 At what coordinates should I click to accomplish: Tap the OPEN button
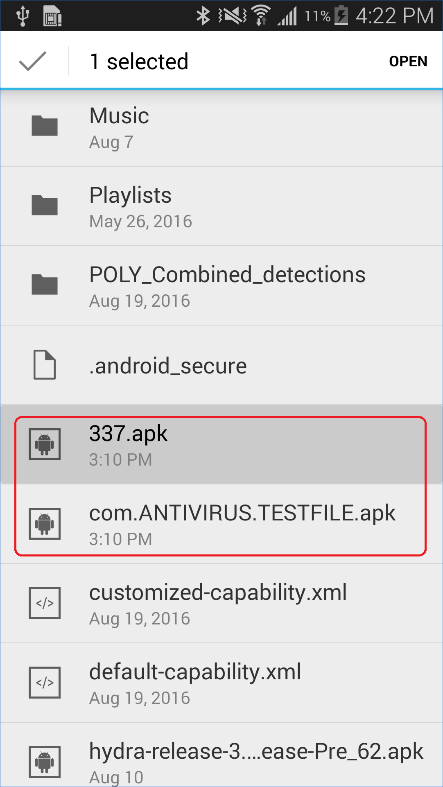(x=408, y=61)
